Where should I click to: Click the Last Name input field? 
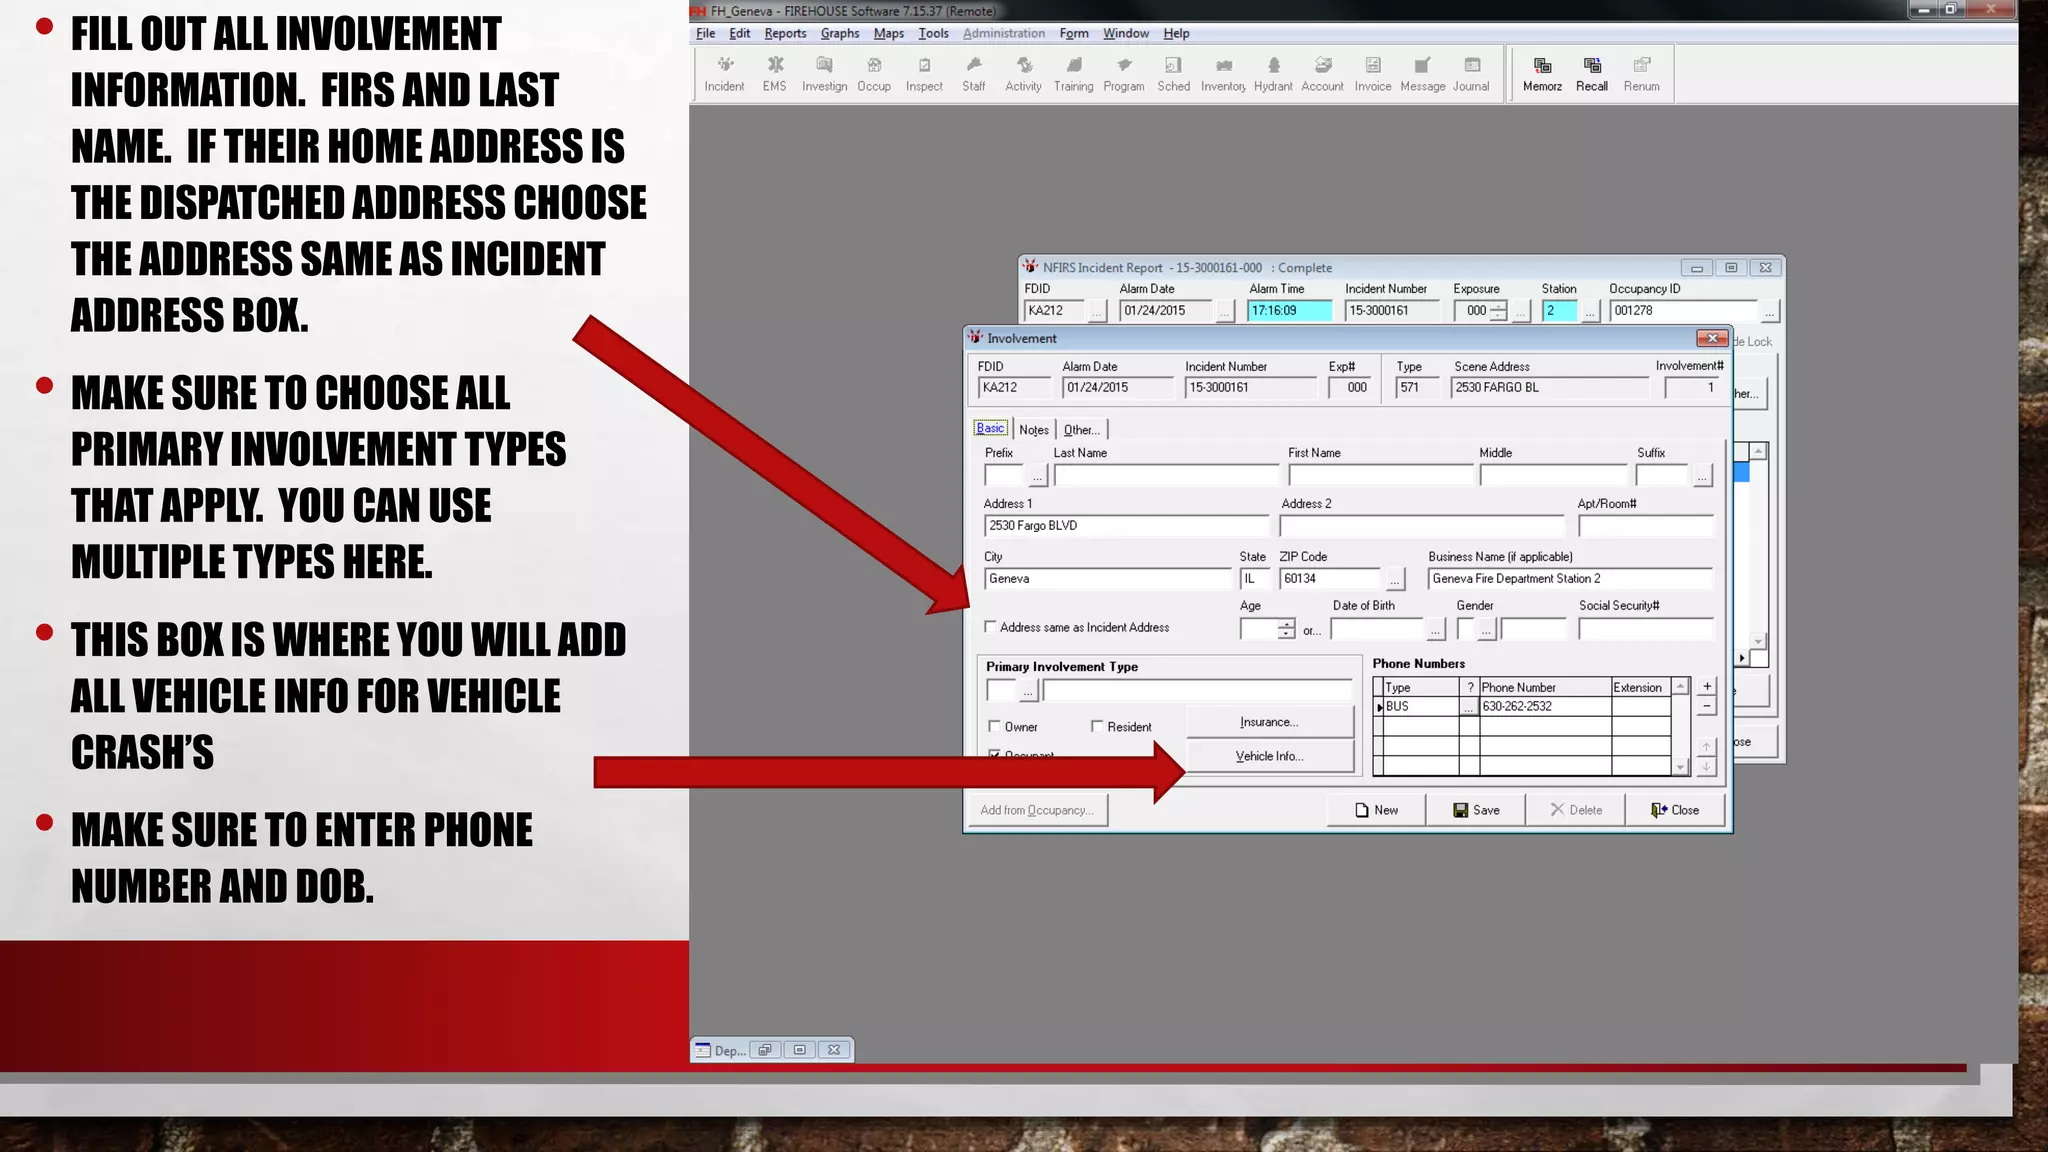pos(1166,476)
